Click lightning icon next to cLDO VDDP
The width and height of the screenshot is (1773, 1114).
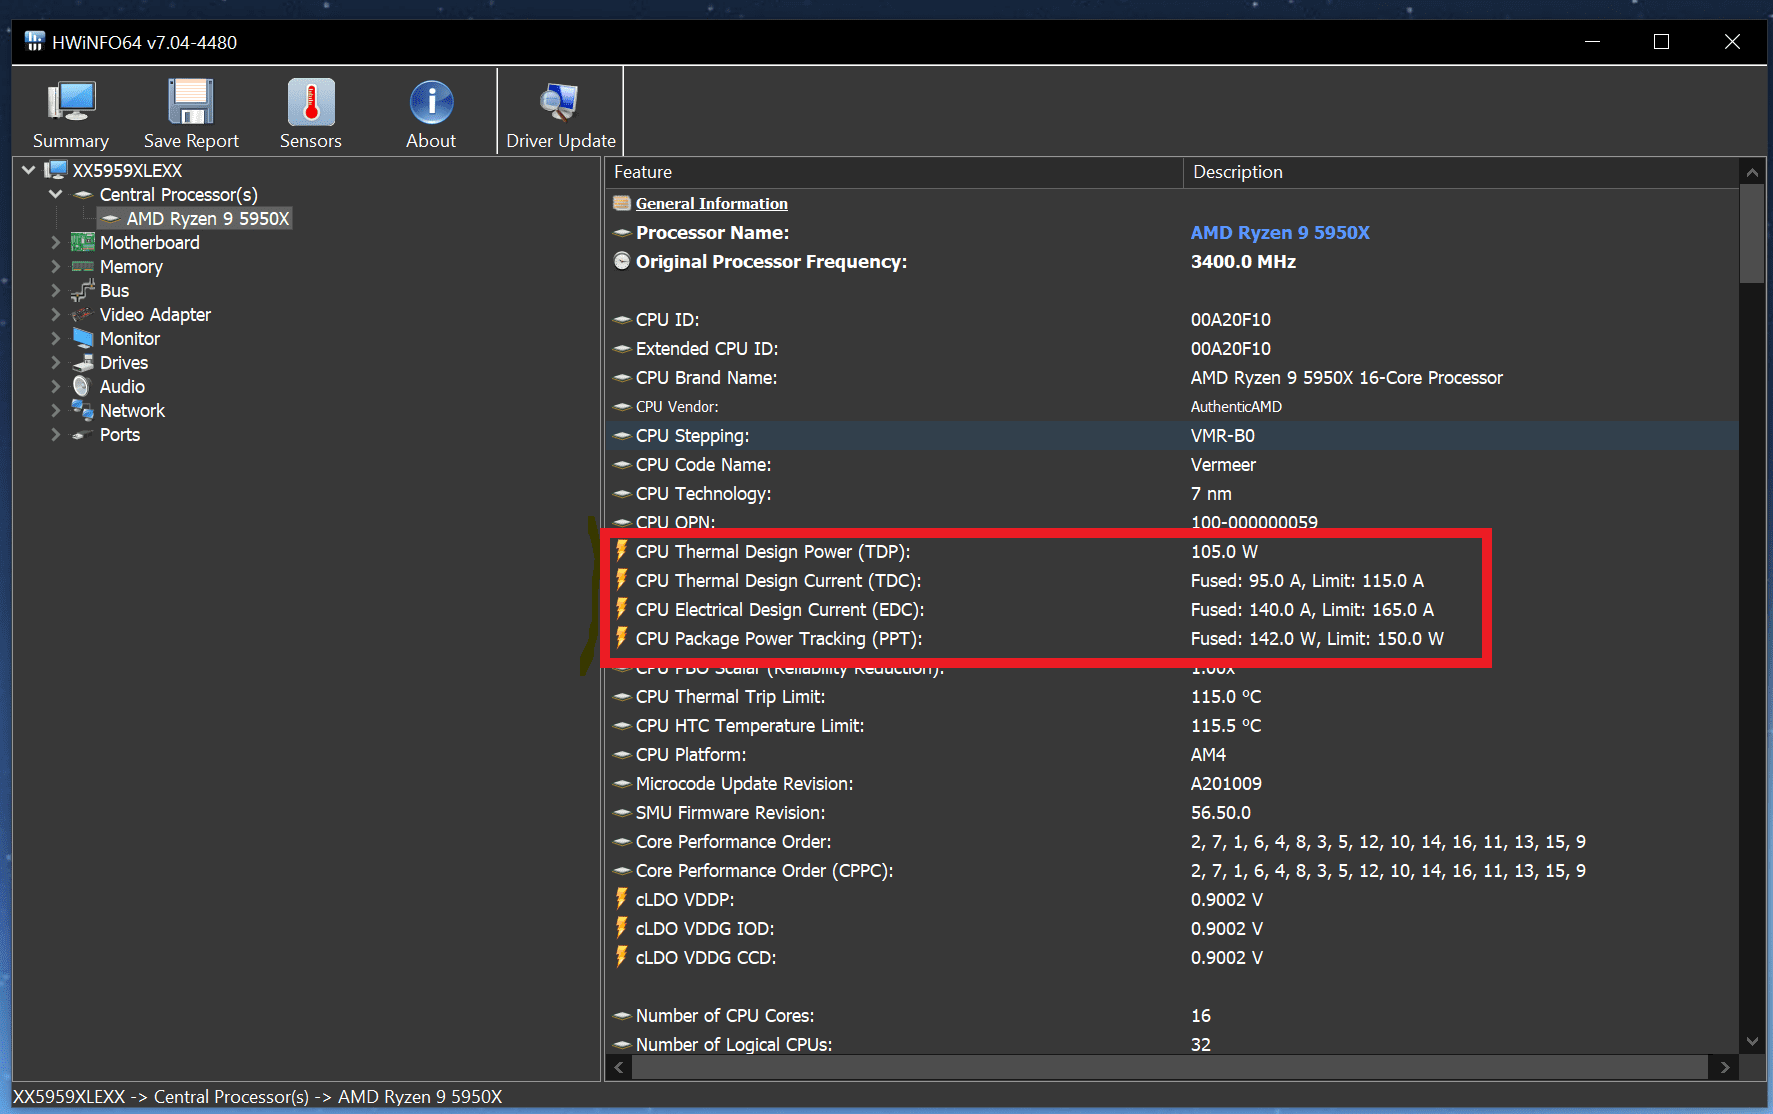[621, 899]
